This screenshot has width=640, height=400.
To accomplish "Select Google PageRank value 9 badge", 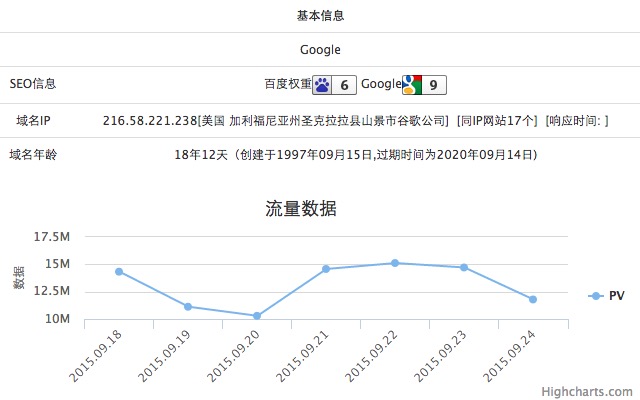I will (x=433, y=85).
